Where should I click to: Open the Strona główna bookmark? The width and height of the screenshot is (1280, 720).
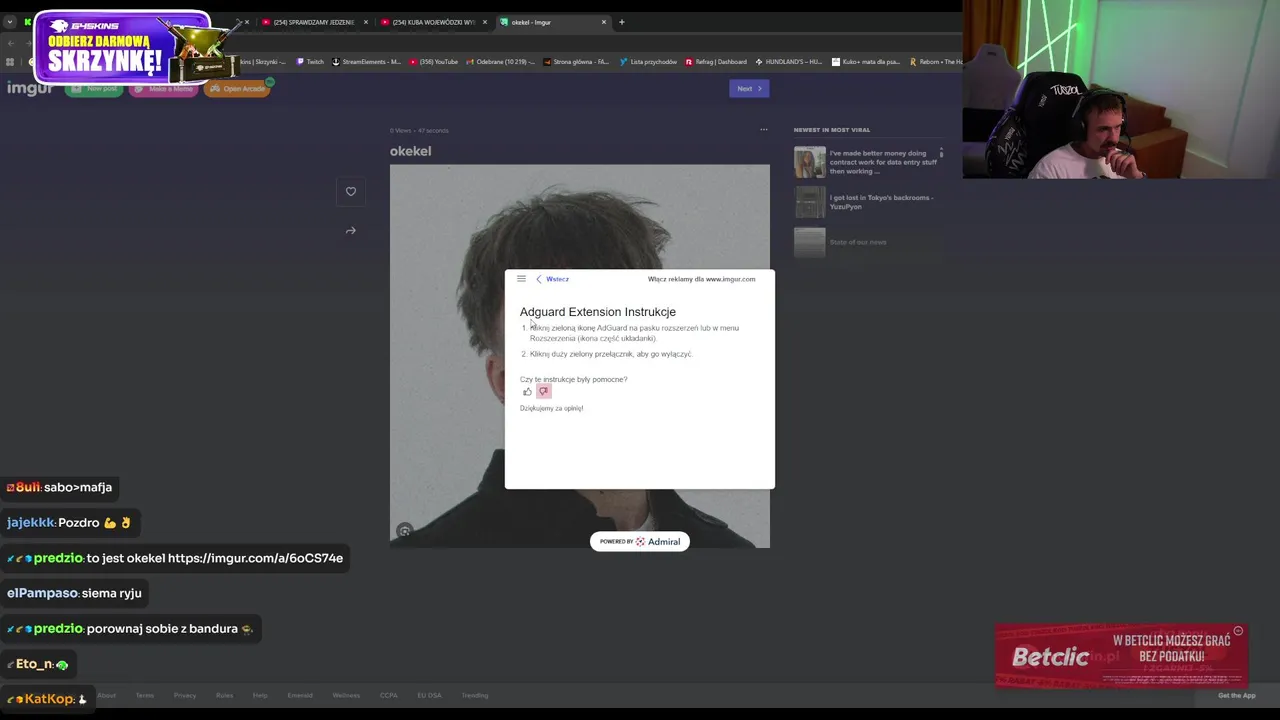577,62
